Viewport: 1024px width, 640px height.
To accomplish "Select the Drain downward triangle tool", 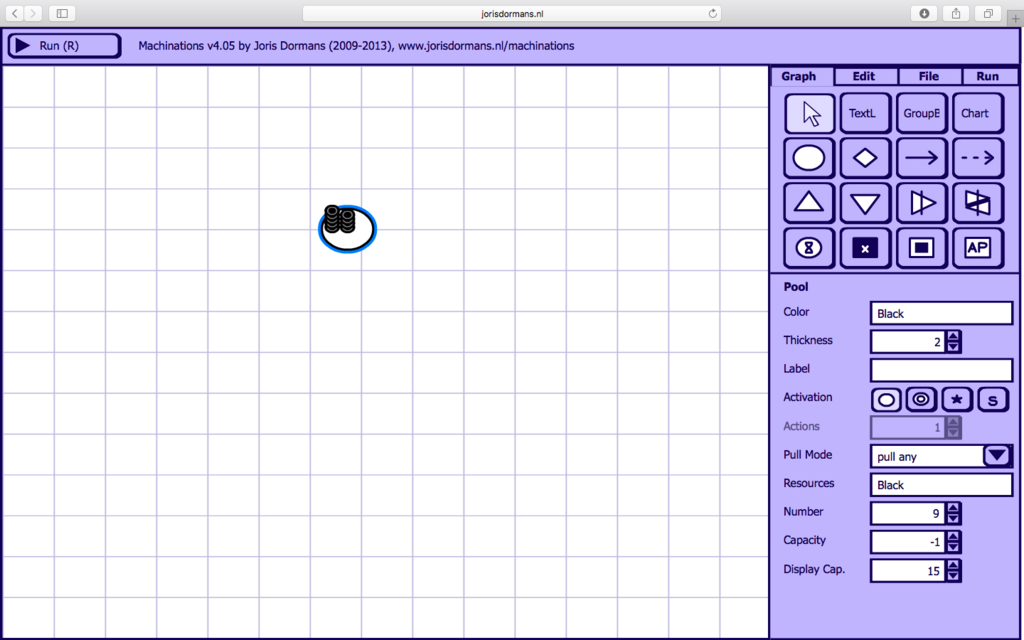I will click(865, 202).
